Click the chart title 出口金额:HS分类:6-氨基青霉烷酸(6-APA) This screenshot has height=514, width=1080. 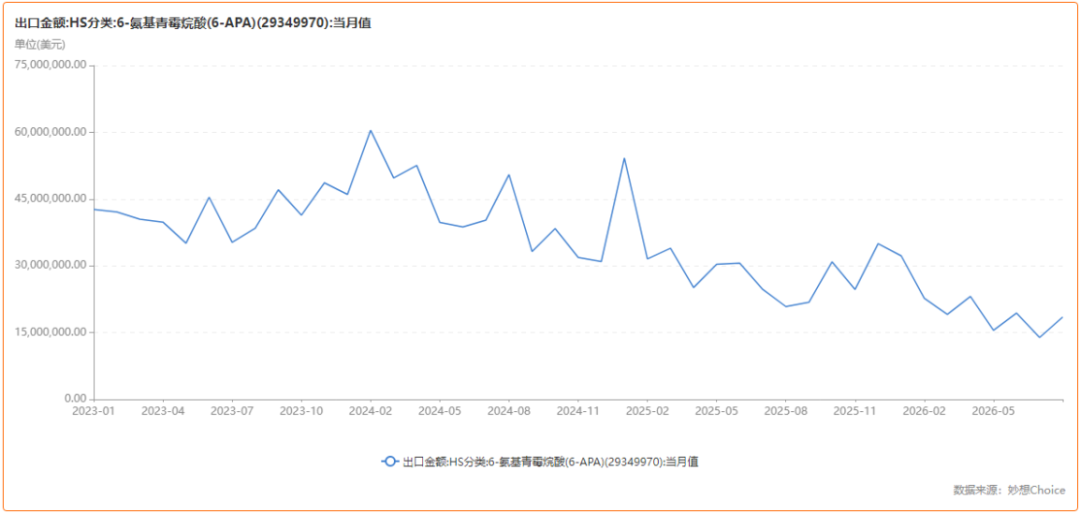coord(194,23)
